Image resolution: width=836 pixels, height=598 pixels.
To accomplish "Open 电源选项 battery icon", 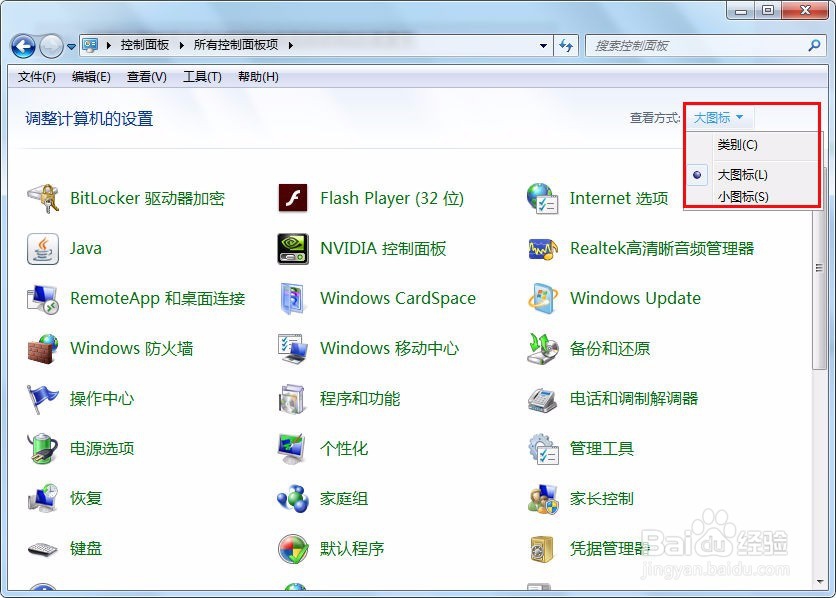I will [x=43, y=449].
